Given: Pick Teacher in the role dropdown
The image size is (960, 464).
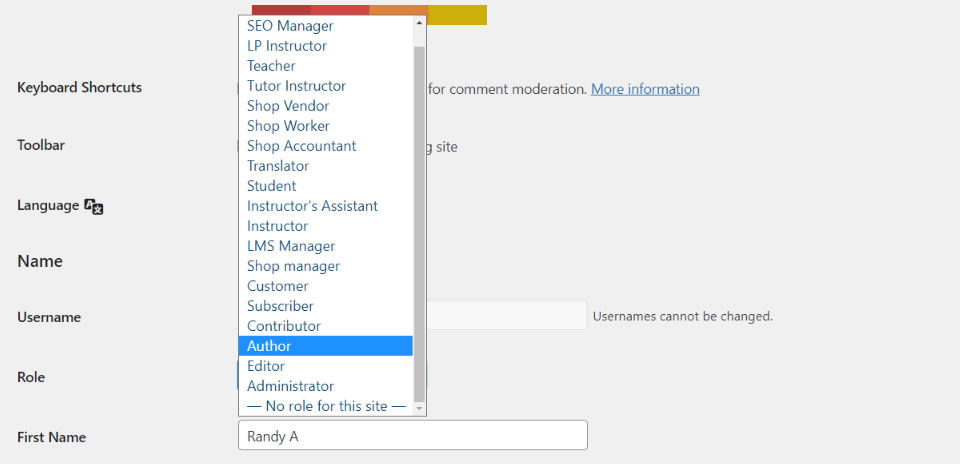Looking at the screenshot, I should [271, 66].
